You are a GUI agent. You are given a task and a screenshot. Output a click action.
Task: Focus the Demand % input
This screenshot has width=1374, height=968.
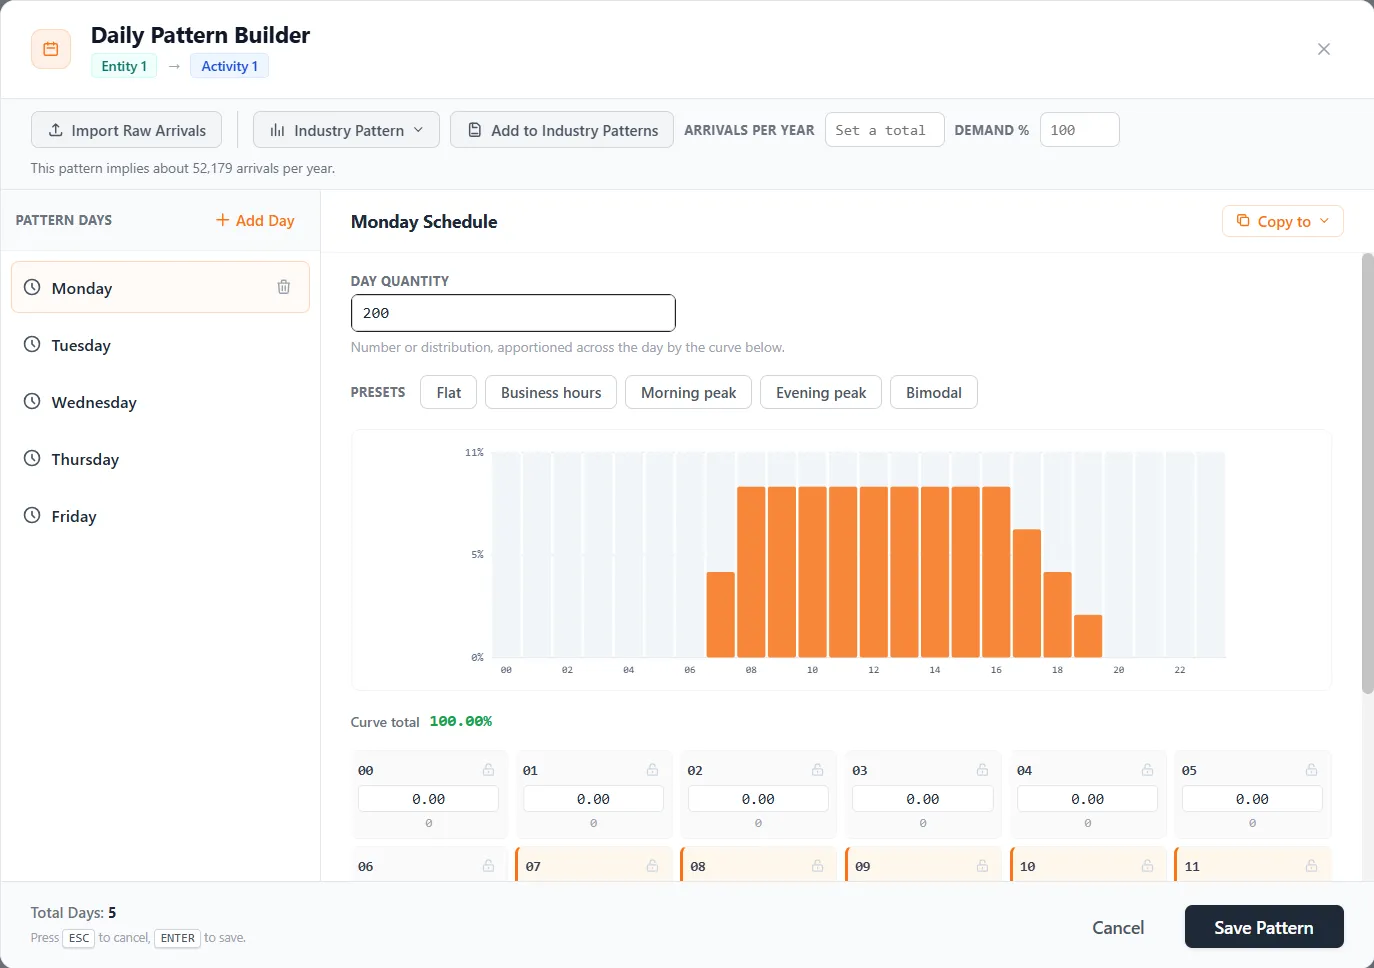1080,130
